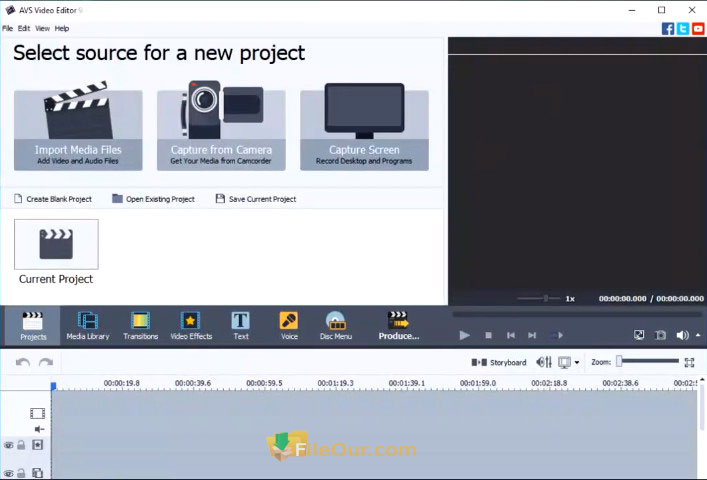Go to the previous frame
Image resolution: width=707 pixels, height=480 pixels.
511,335
